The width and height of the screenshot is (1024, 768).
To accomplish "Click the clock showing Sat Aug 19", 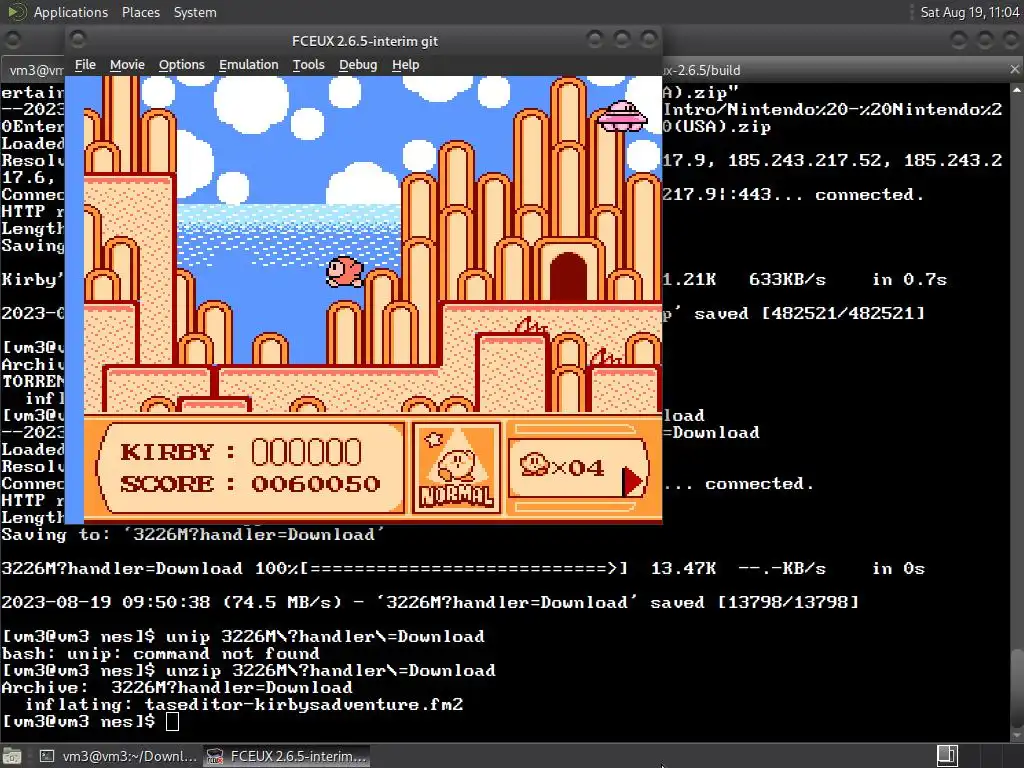I will 970,12.
